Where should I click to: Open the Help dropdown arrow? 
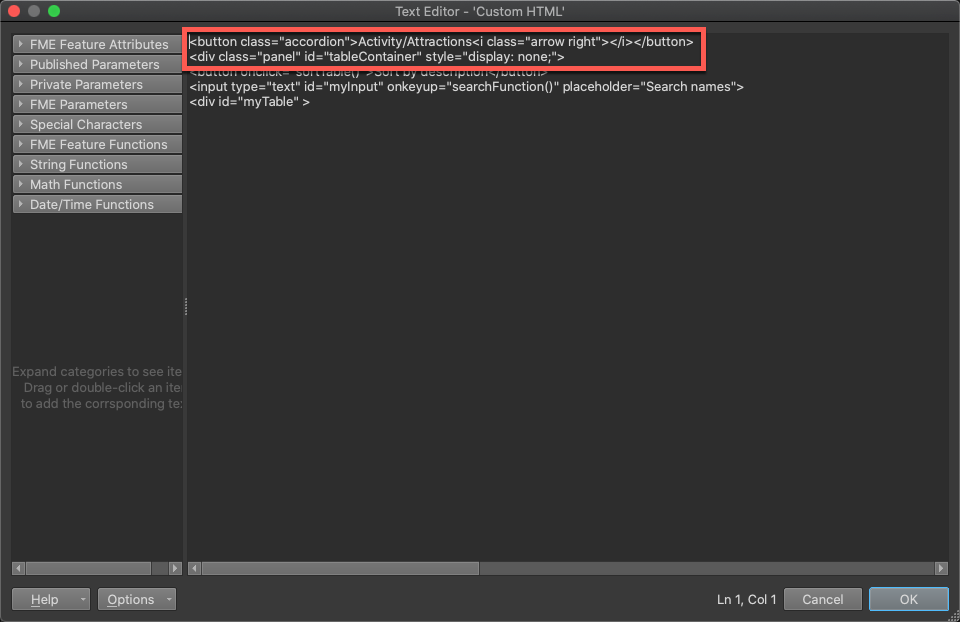pyautogui.click(x=83, y=599)
